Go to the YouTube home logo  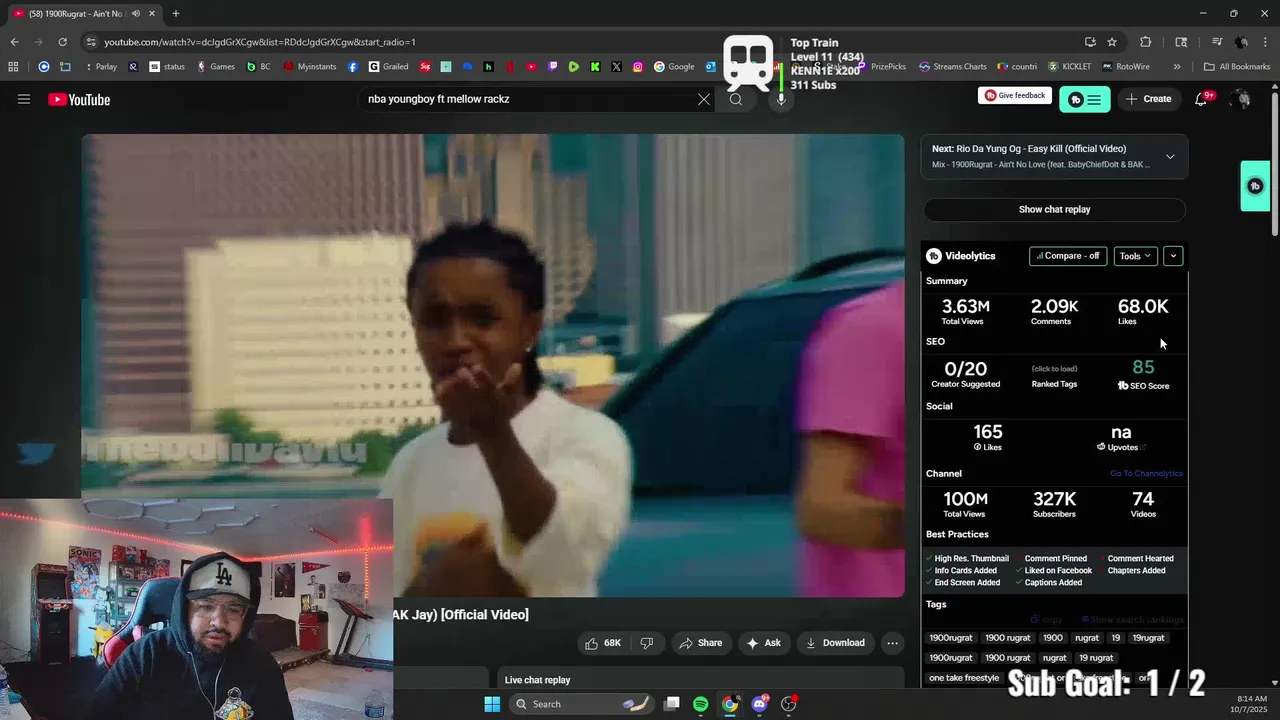(79, 99)
